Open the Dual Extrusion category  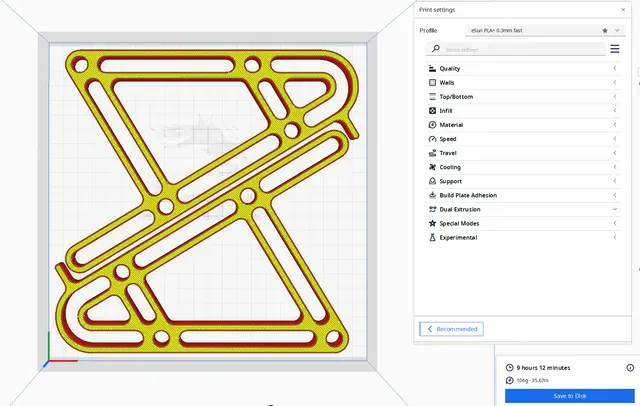tap(522, 209)
